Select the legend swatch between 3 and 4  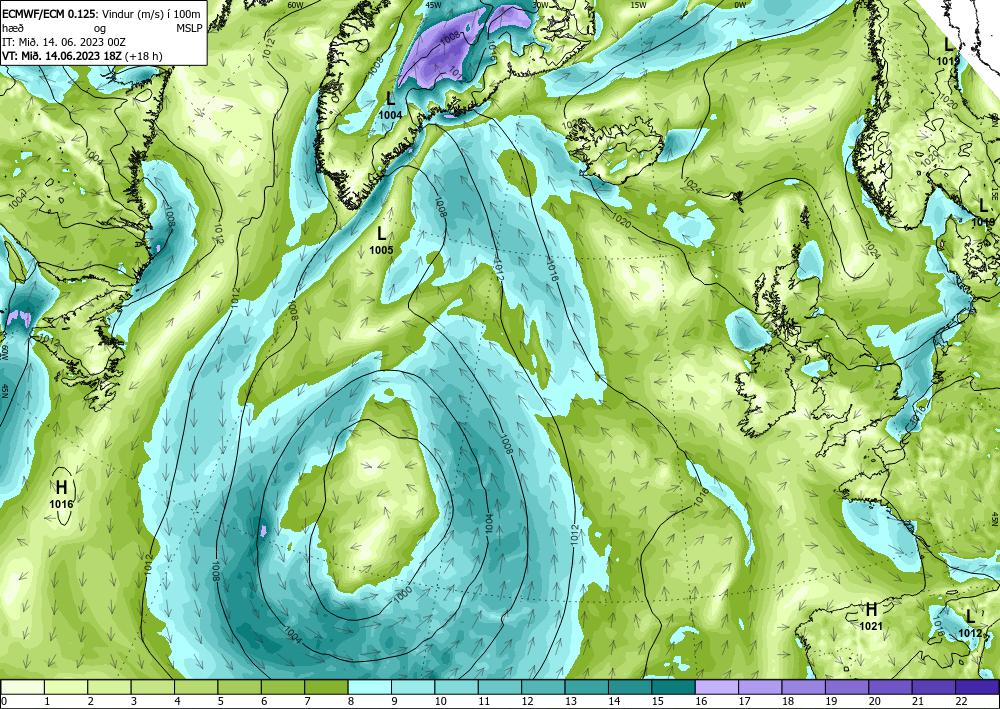pos(152,687)
